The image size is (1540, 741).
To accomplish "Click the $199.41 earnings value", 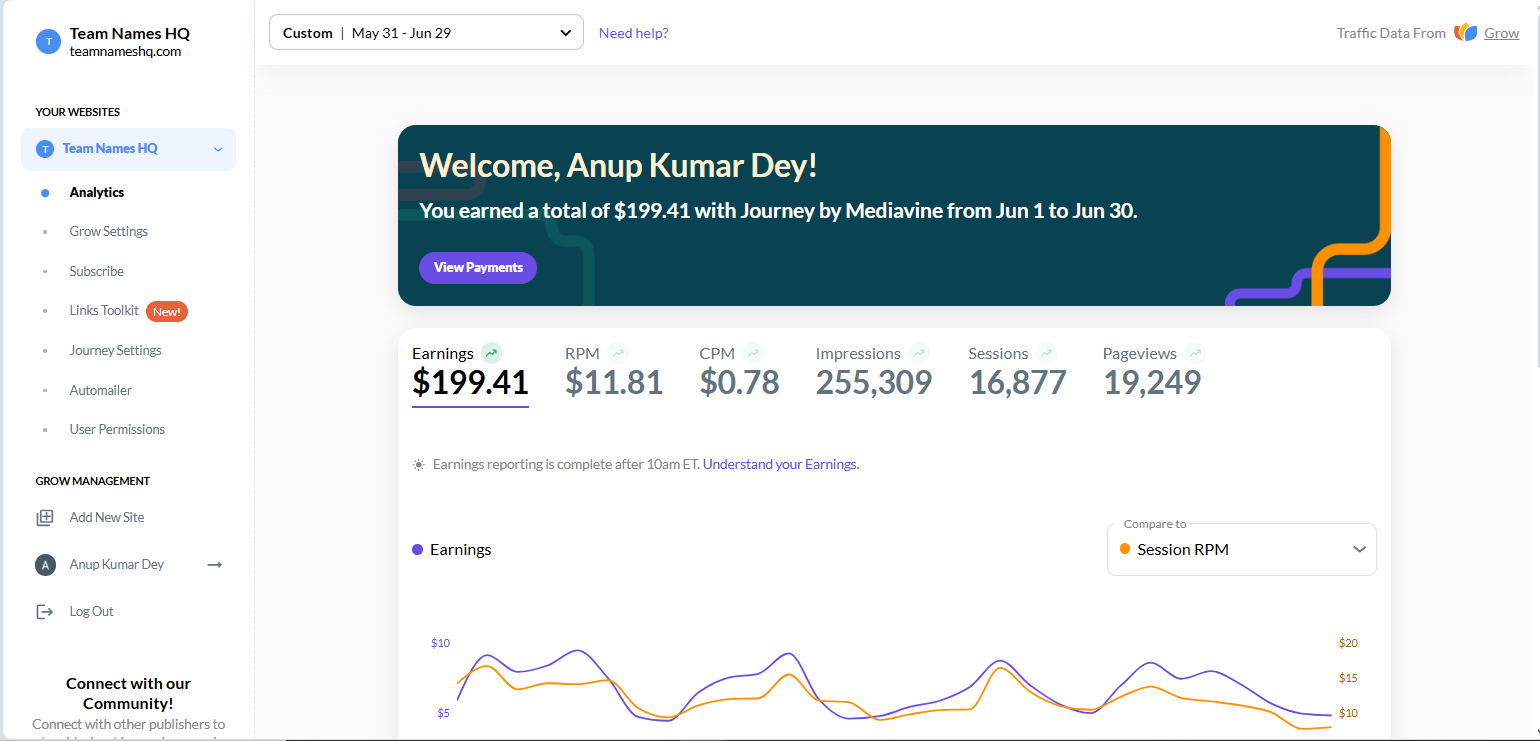I will 470,382.
